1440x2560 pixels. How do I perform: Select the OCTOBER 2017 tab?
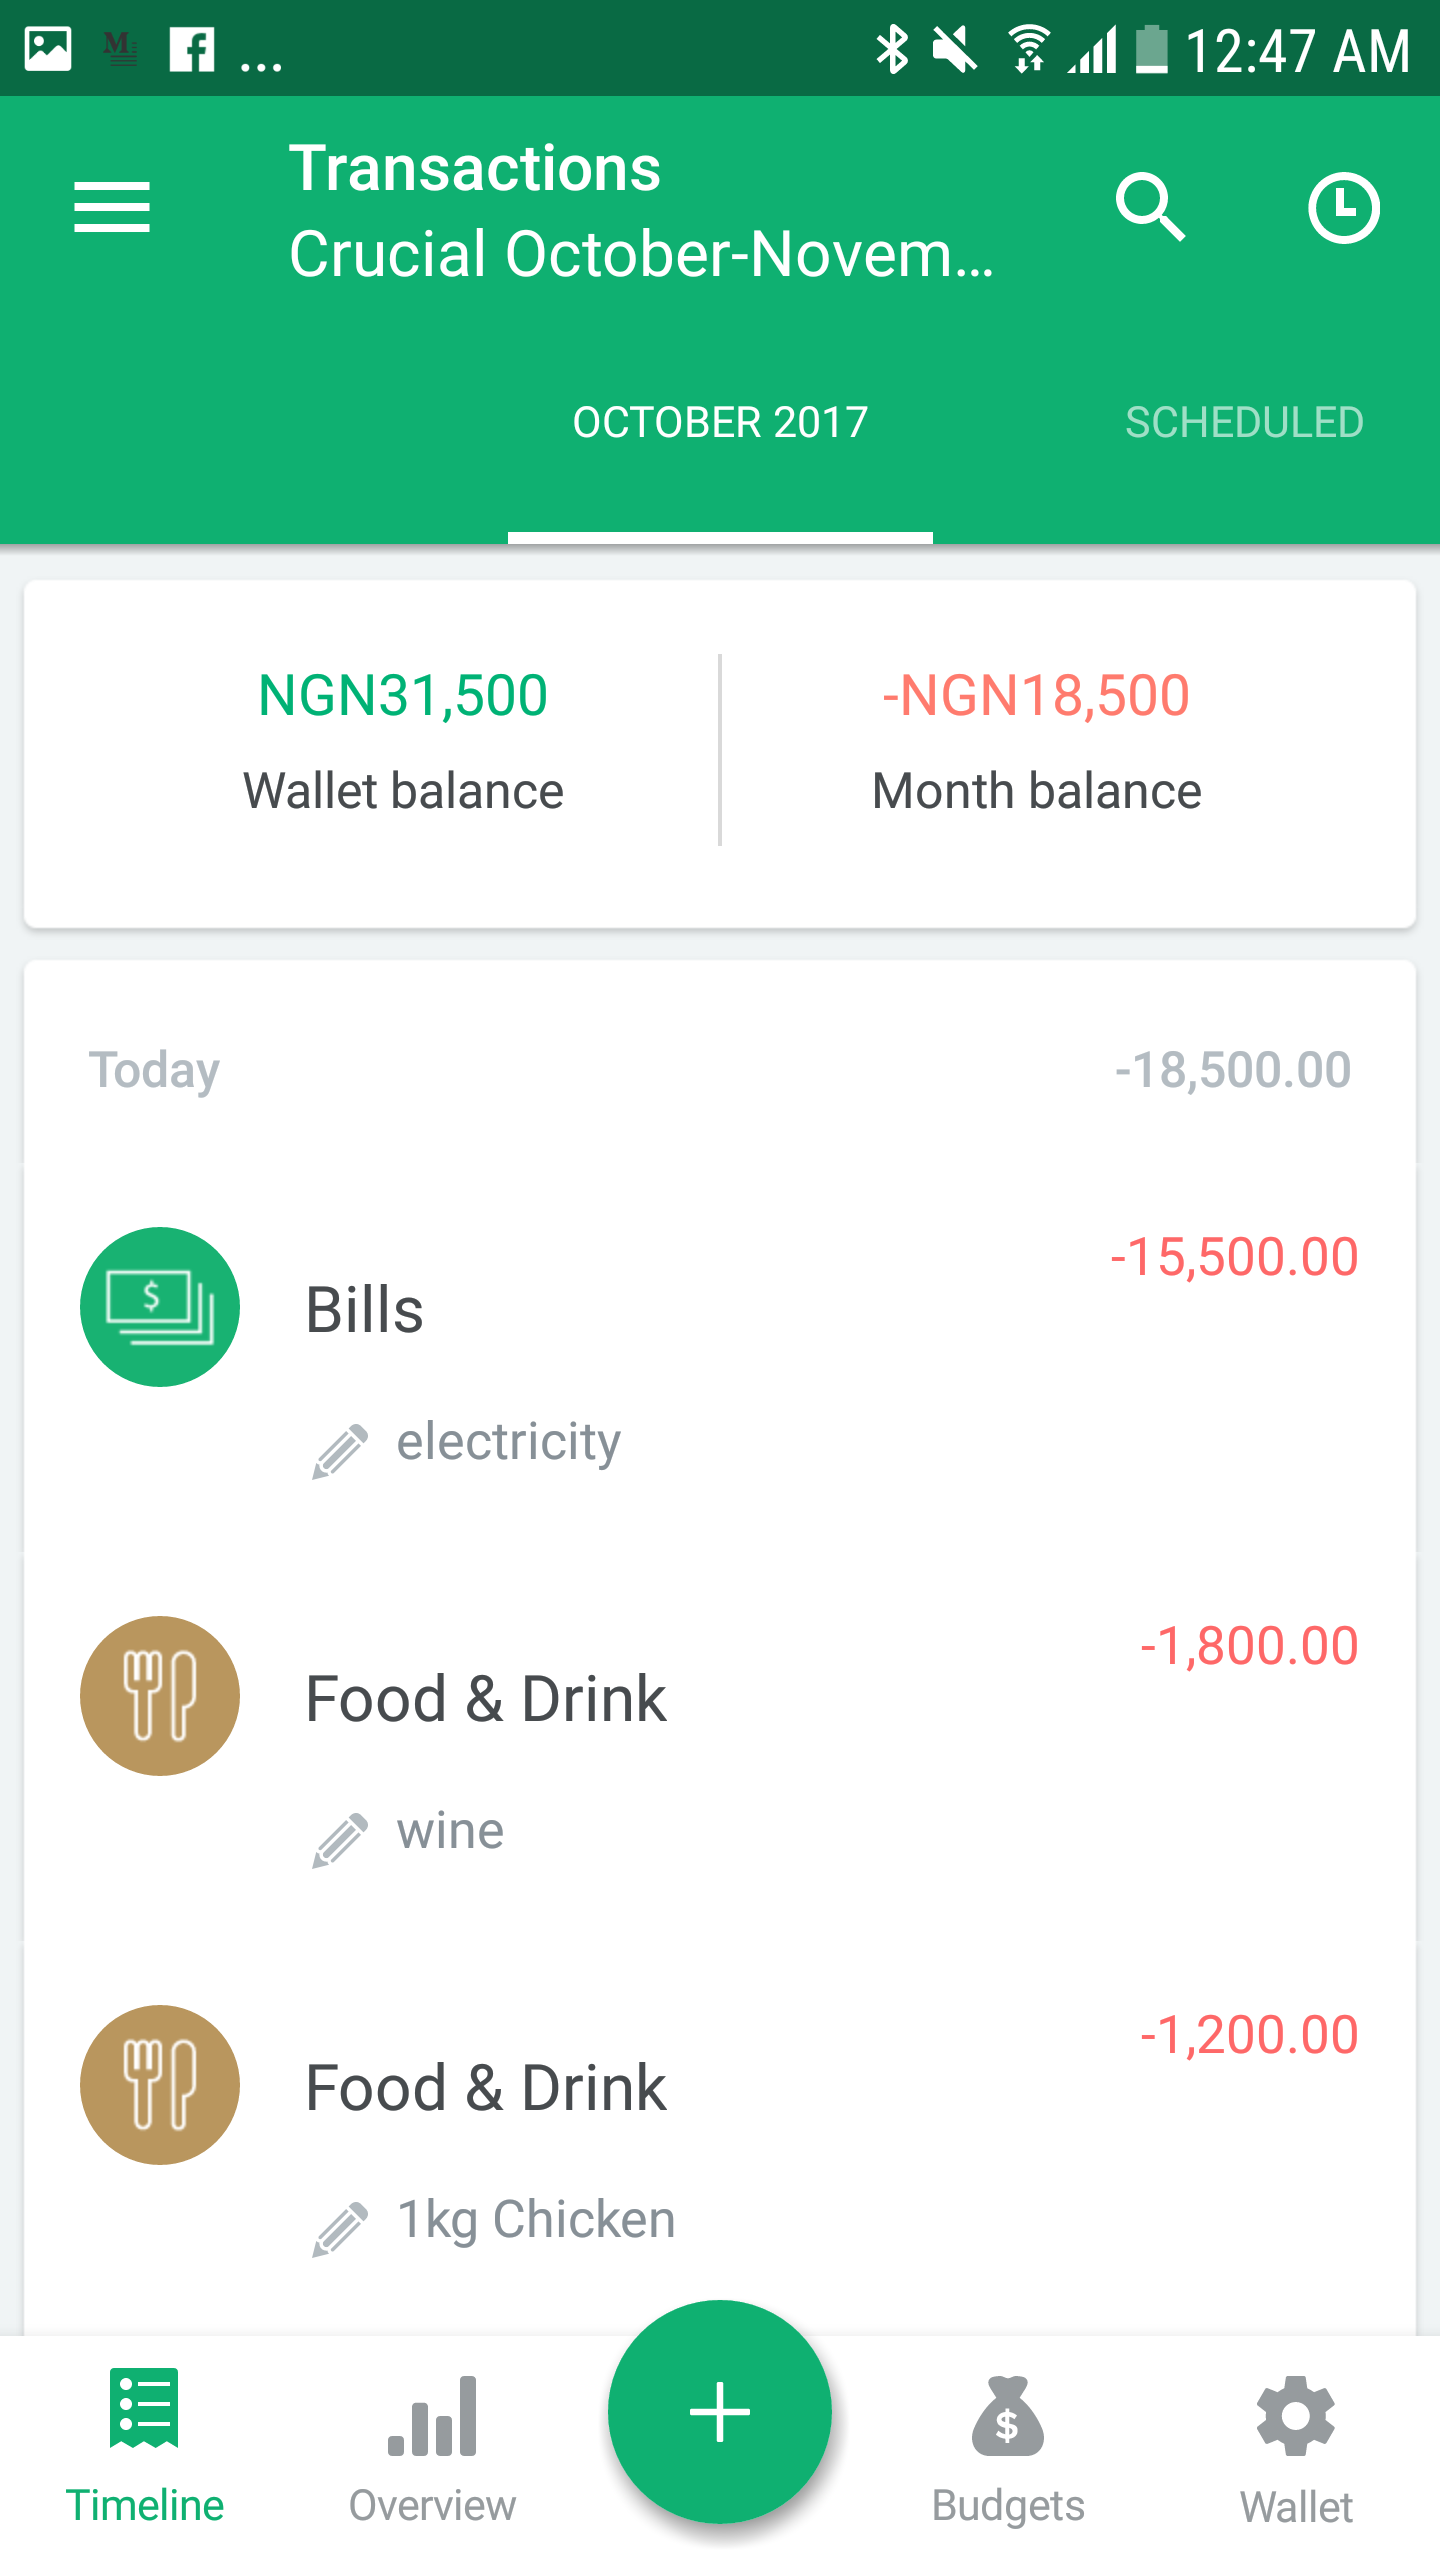(720, 422)
